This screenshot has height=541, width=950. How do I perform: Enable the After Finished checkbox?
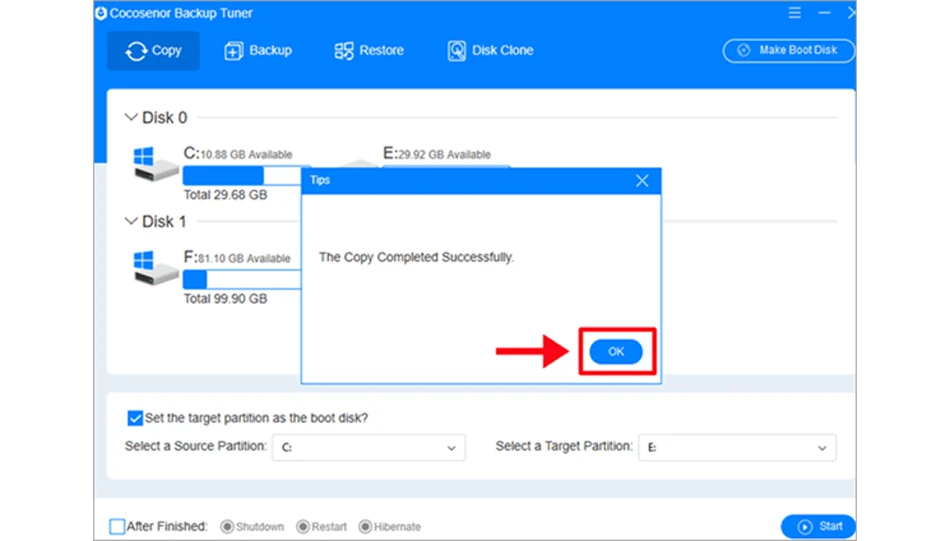click(x=117, y=526)
